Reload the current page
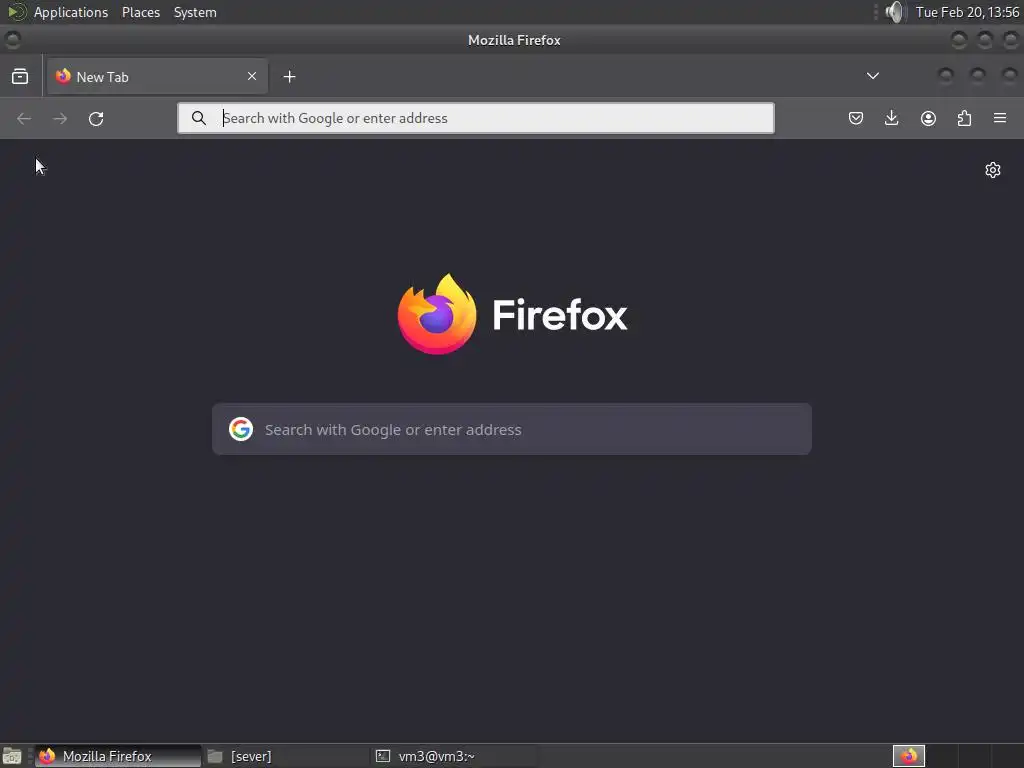The image size is (1024, 768). click(x=96, y=118)
